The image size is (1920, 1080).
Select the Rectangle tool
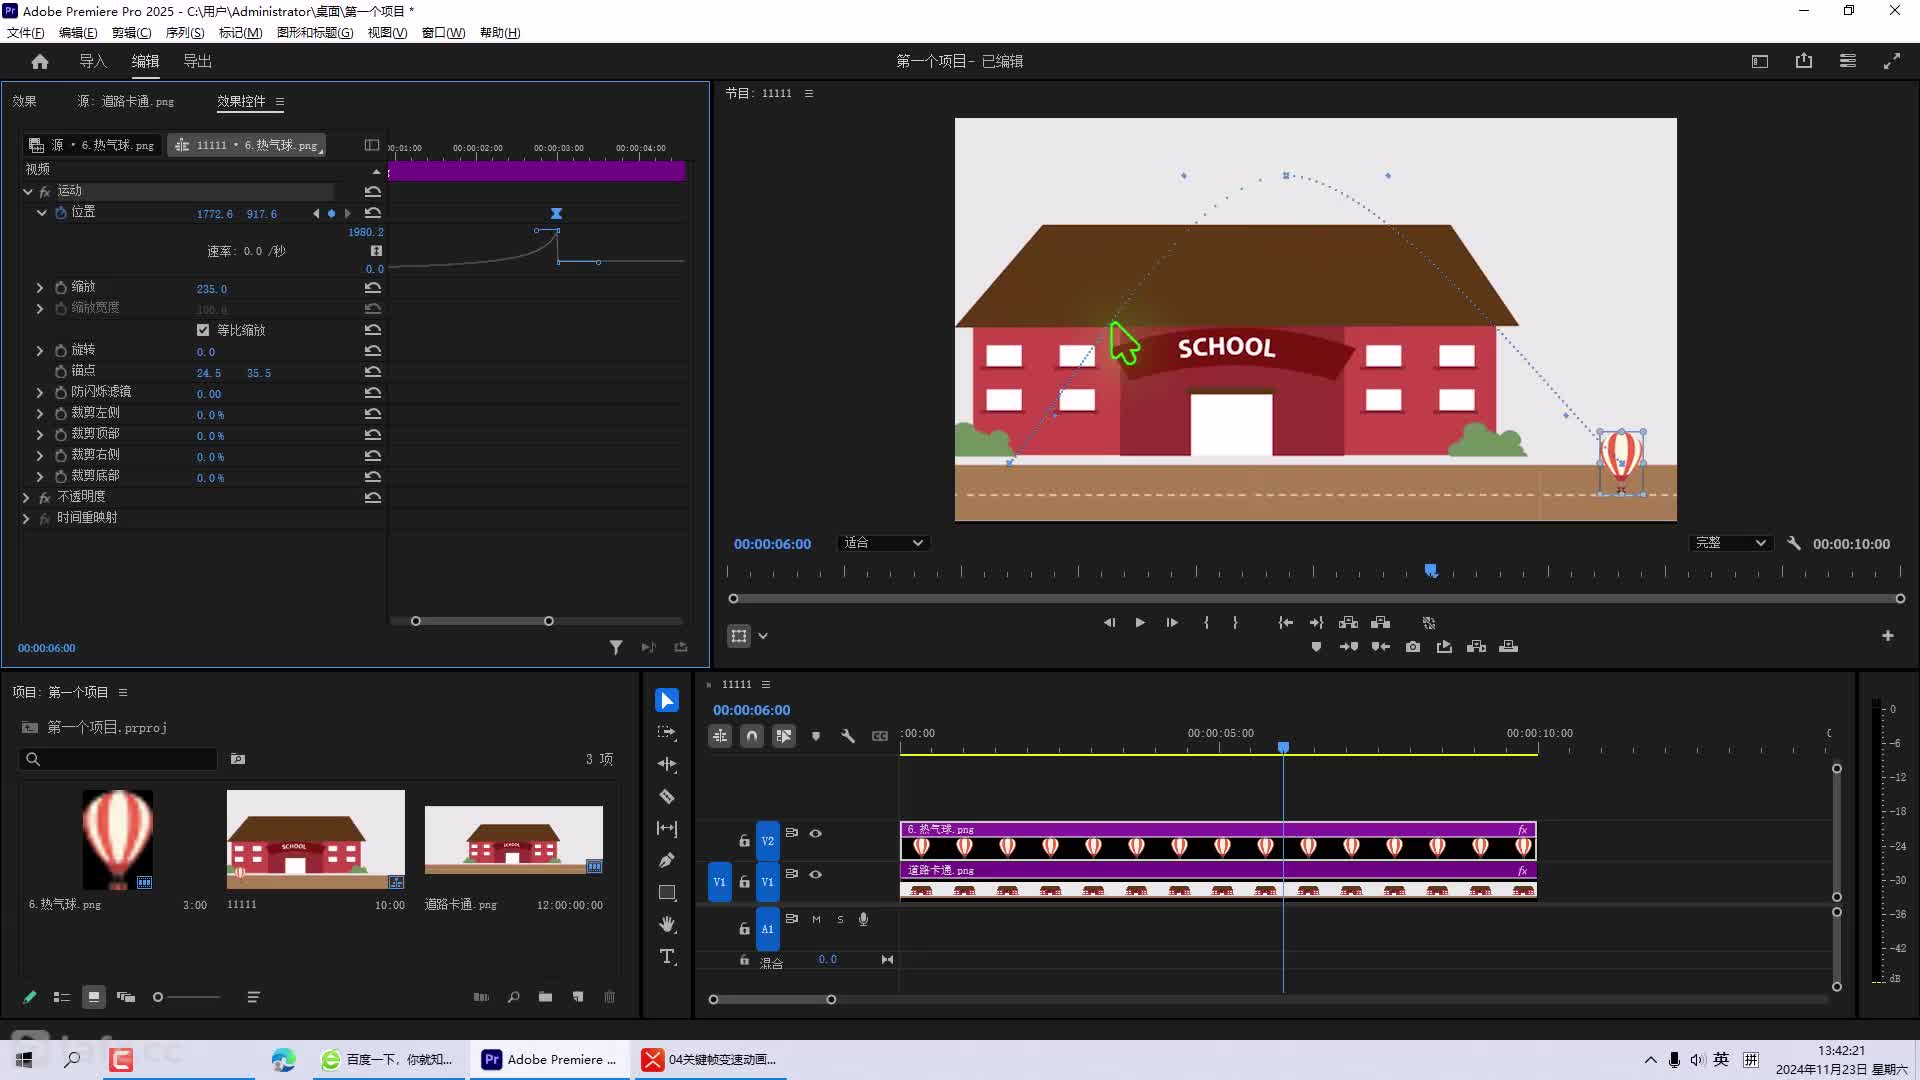pyautogui.click(x=667, y=893)
